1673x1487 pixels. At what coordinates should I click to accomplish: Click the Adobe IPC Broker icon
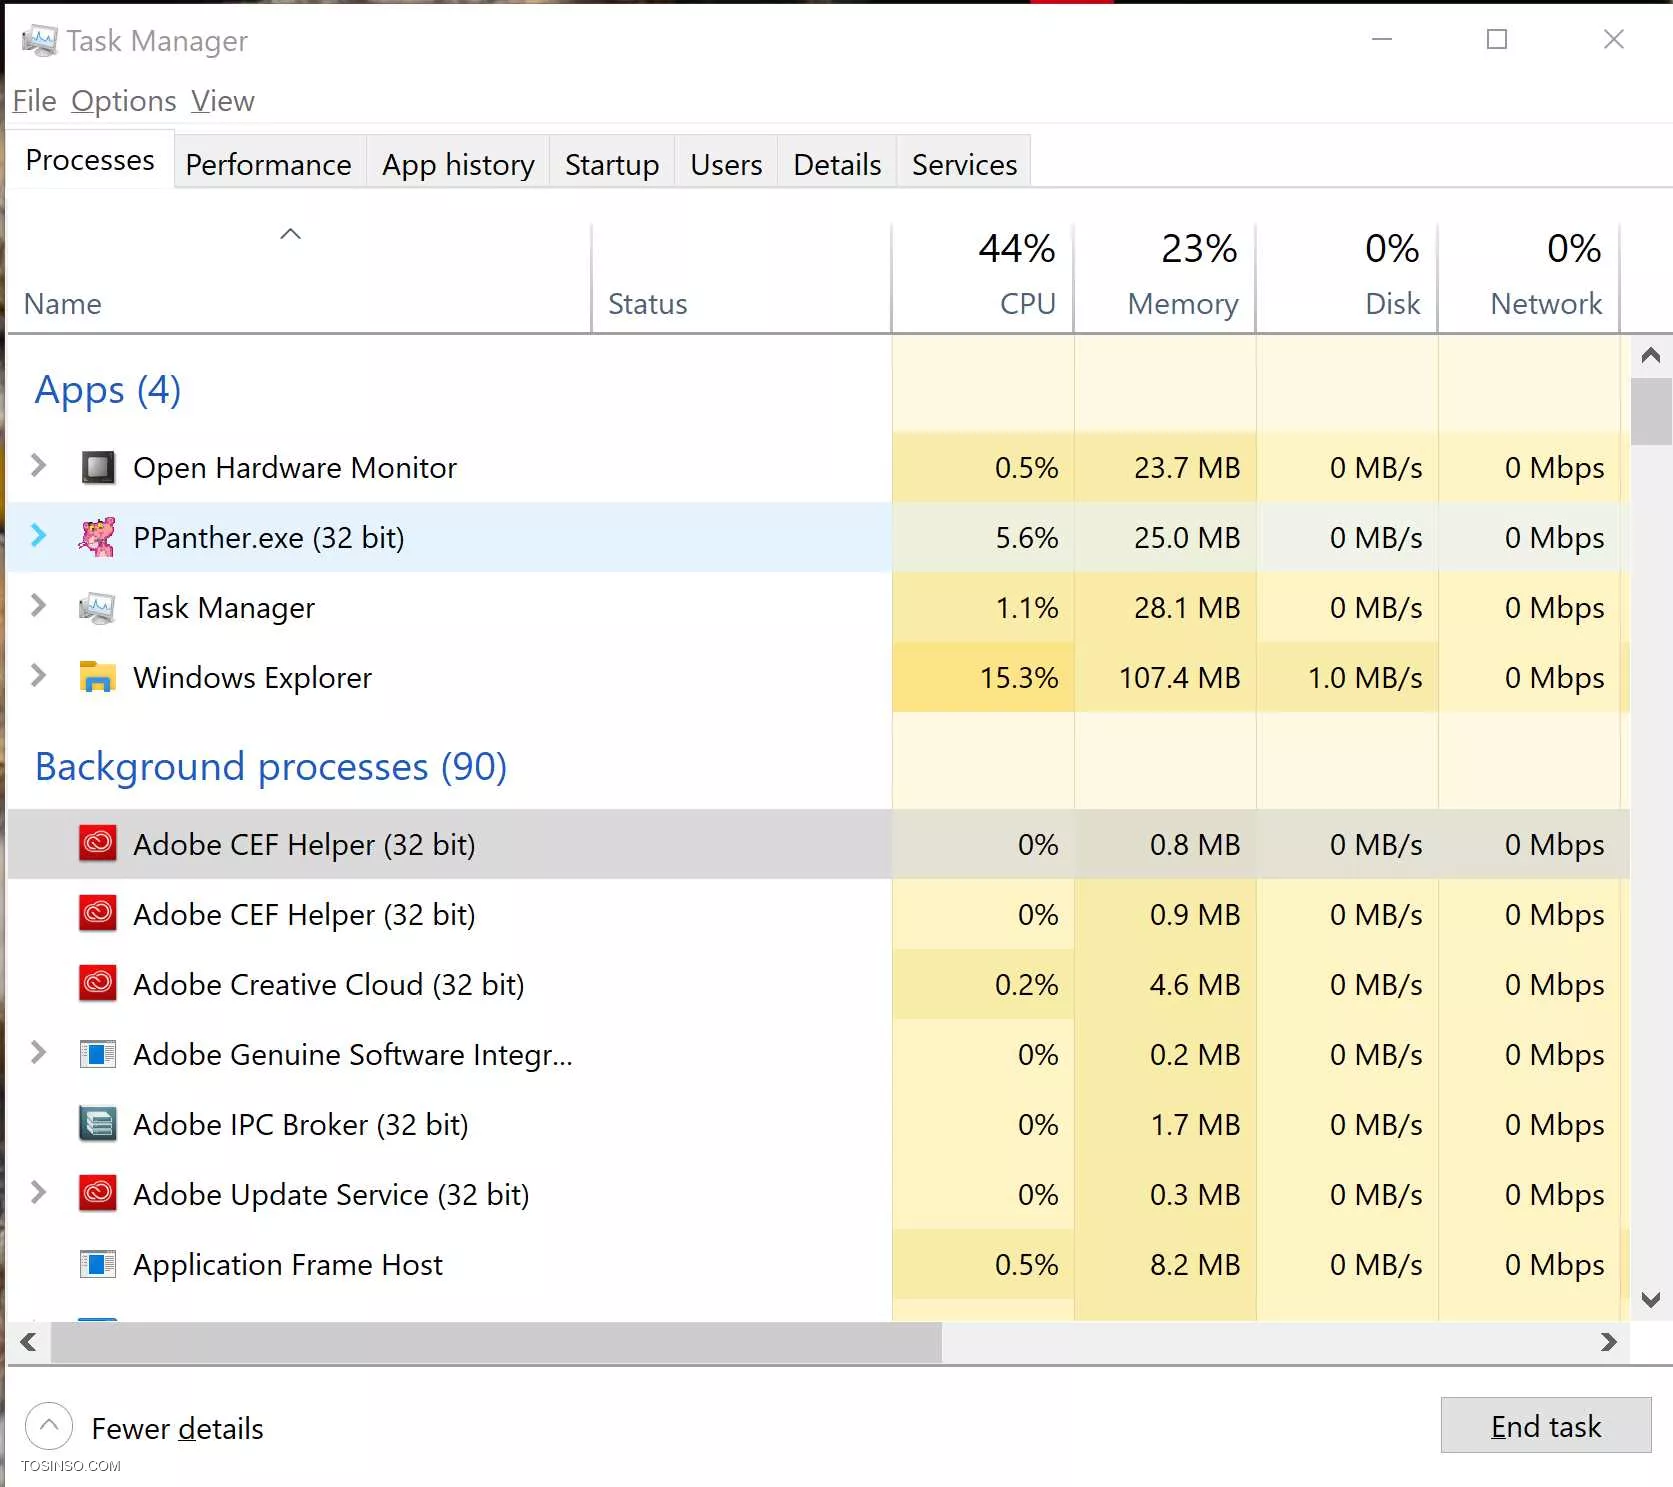click(x=98, y=1124)
